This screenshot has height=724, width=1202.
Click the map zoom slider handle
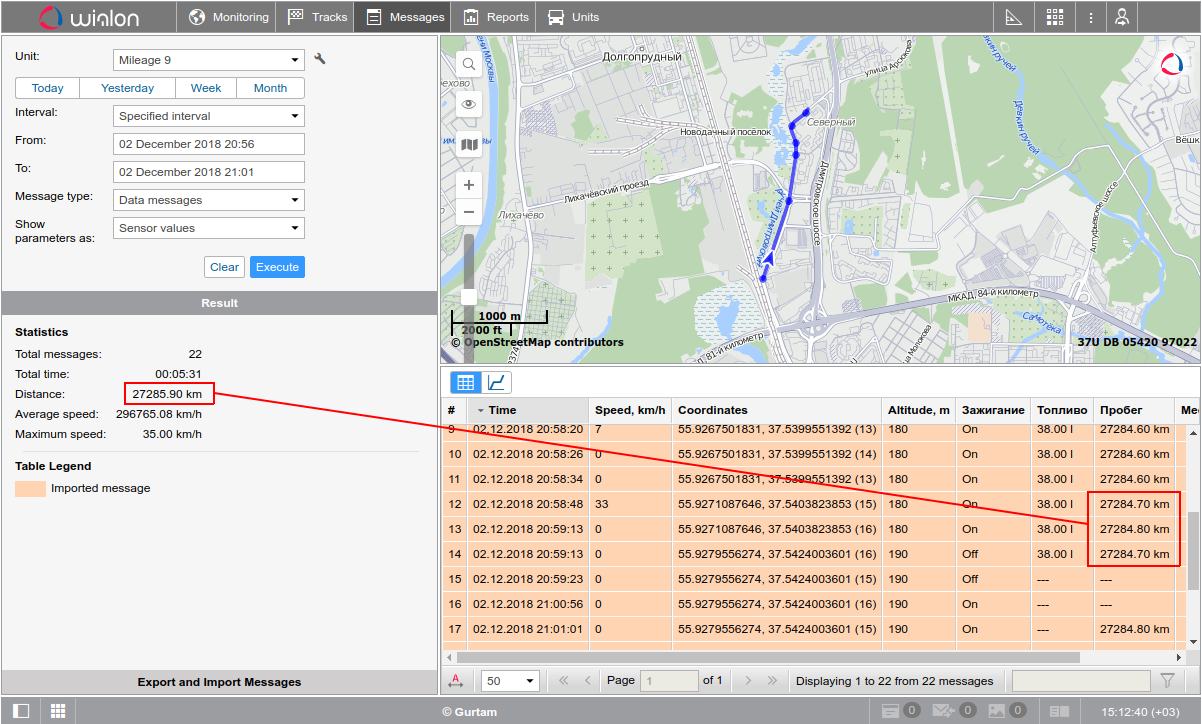[x=468, y=296]
